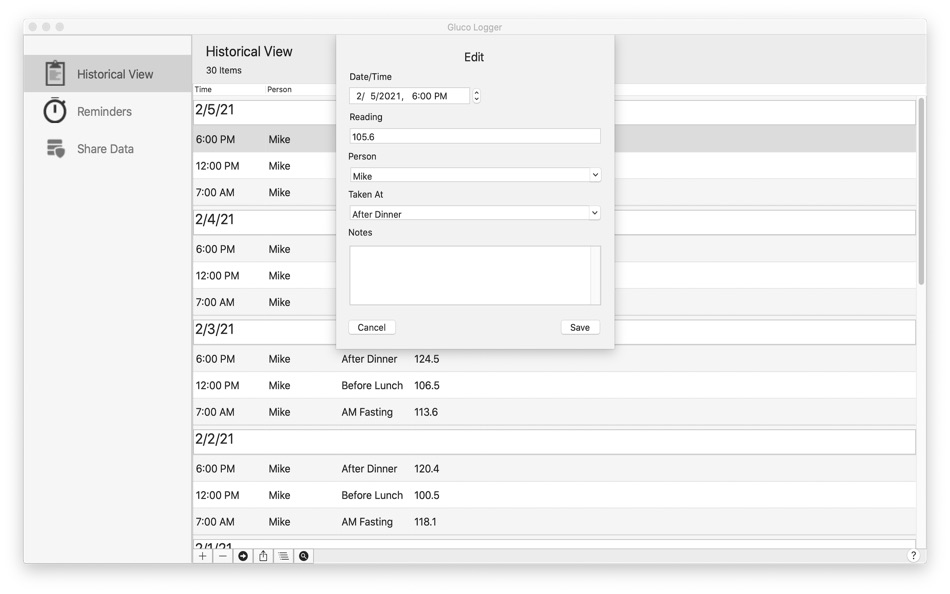
Task: Click the remove reading minus icon
Action: point(223,556)
